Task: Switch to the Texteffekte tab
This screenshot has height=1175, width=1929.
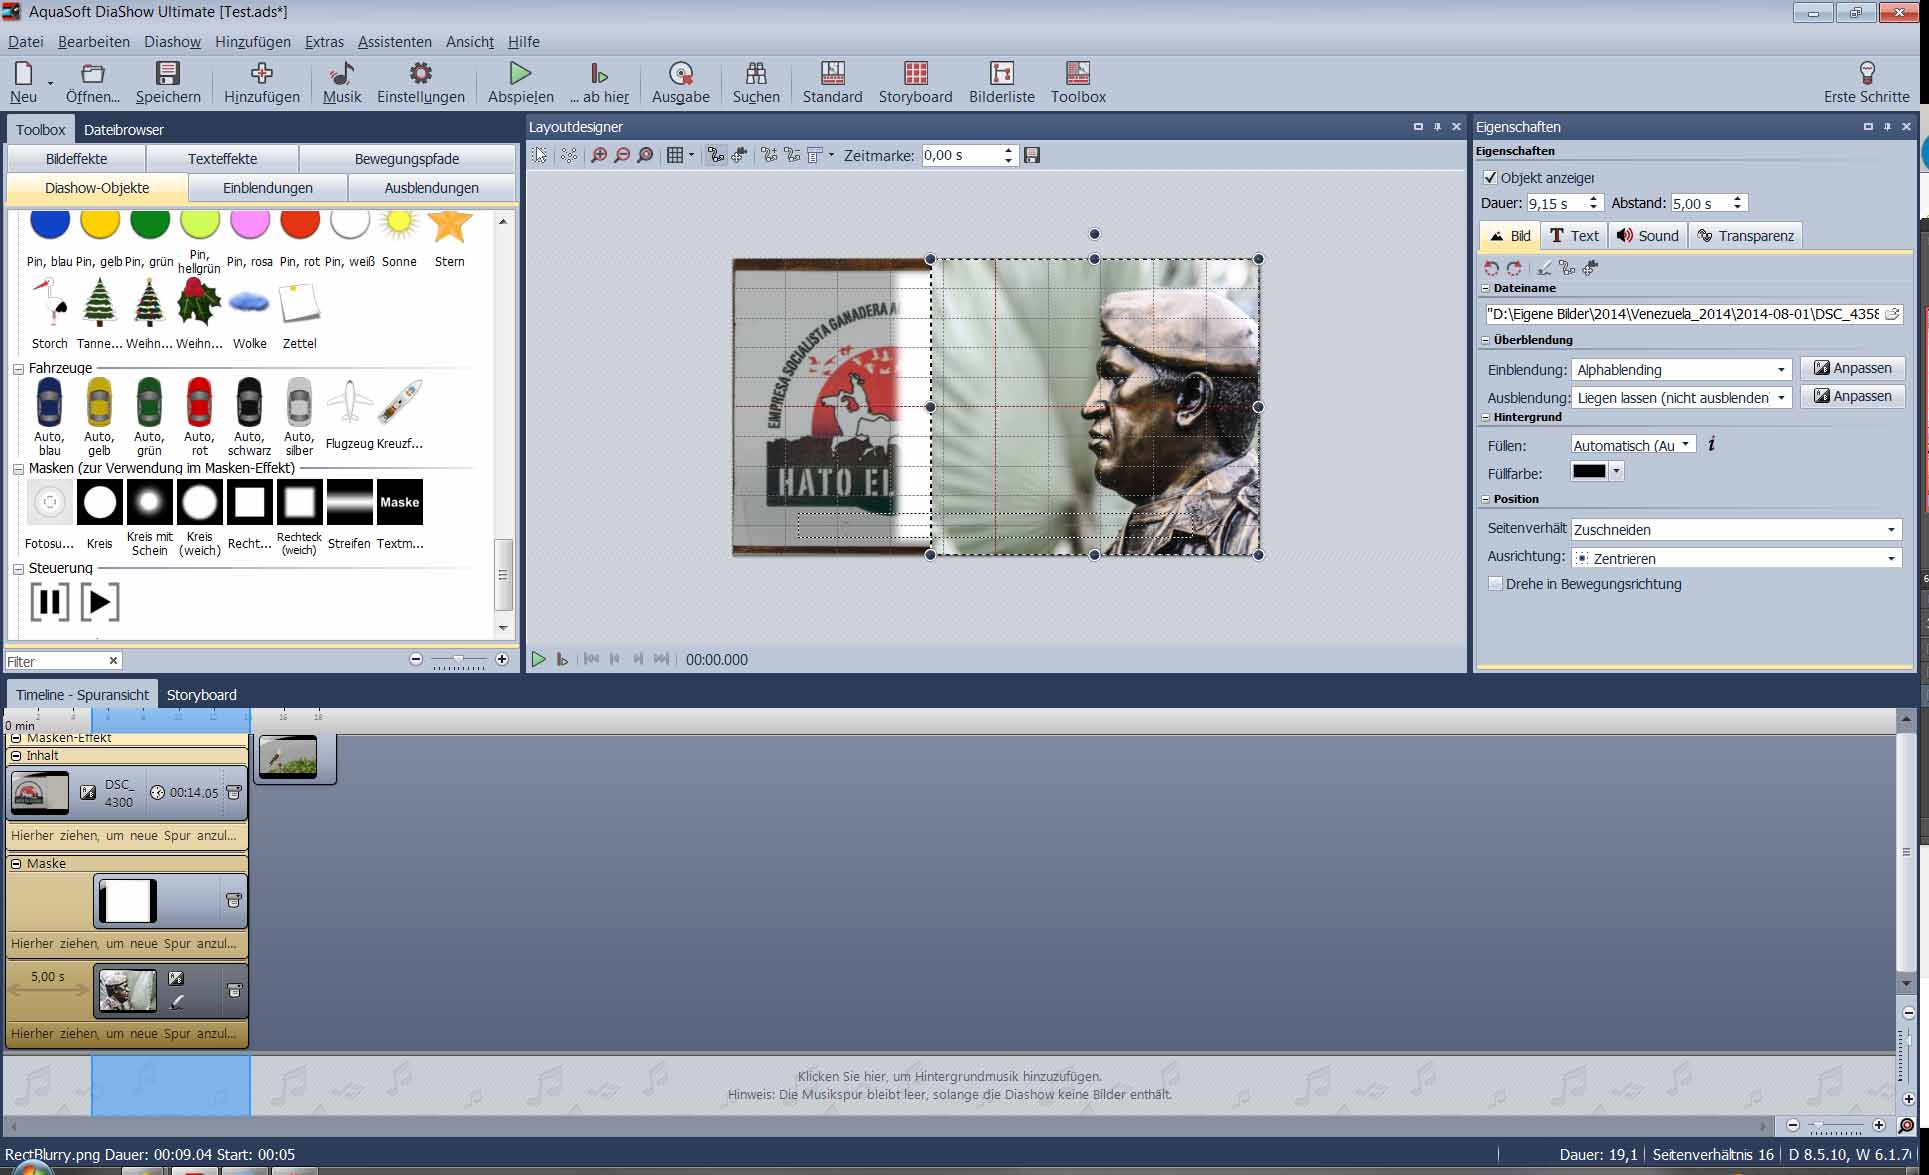Action: 222,159
